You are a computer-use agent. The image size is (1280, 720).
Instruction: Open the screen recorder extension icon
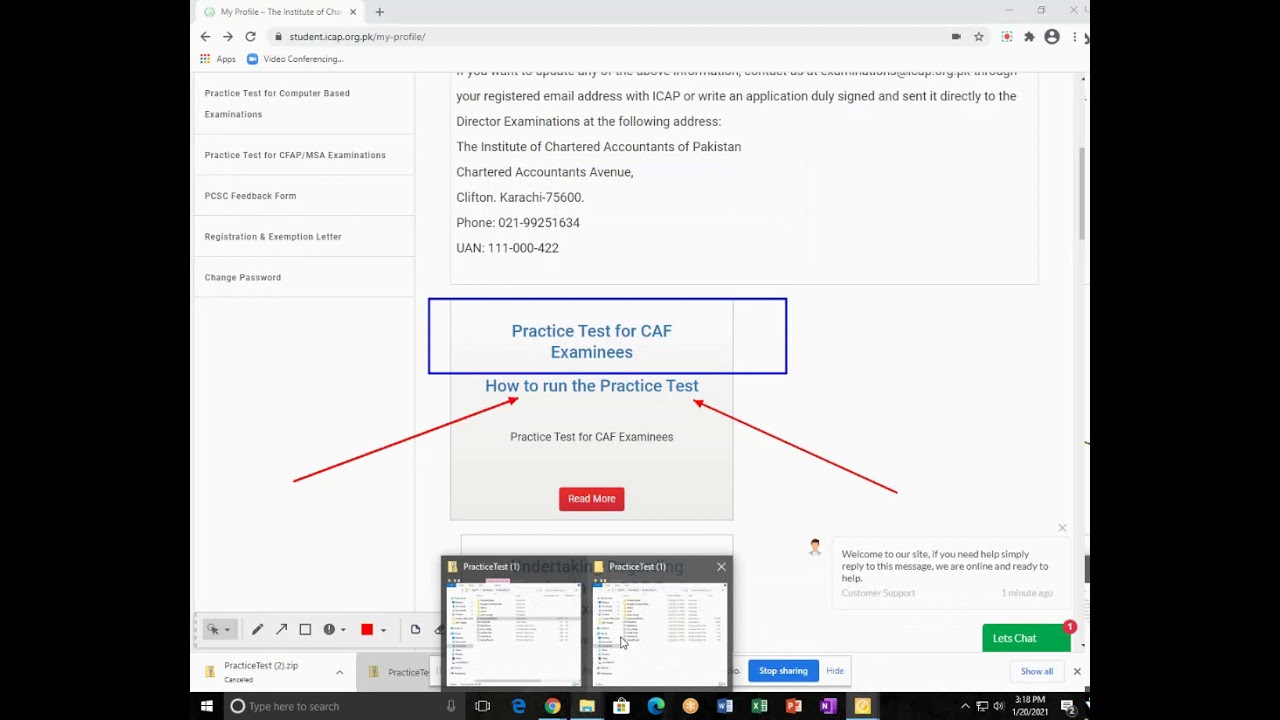coord(1007,37)
